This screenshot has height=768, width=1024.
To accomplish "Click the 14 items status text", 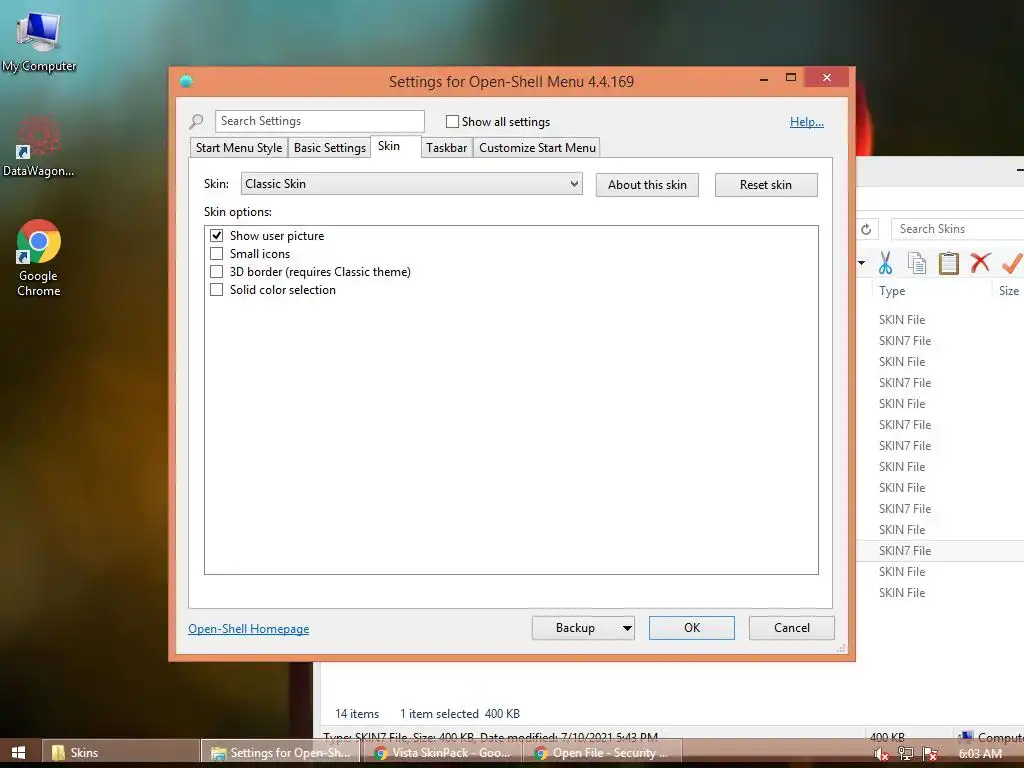I will click(357, 714).
